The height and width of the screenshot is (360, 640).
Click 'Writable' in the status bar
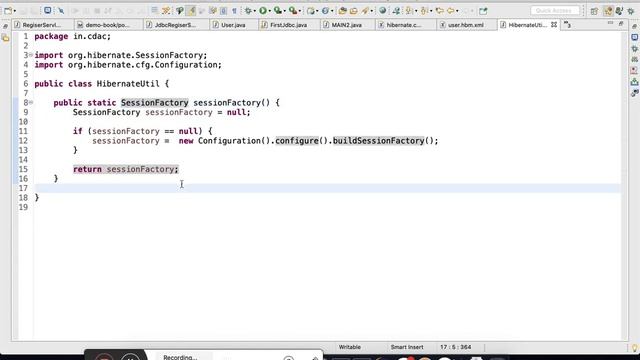tap(349, 347)
